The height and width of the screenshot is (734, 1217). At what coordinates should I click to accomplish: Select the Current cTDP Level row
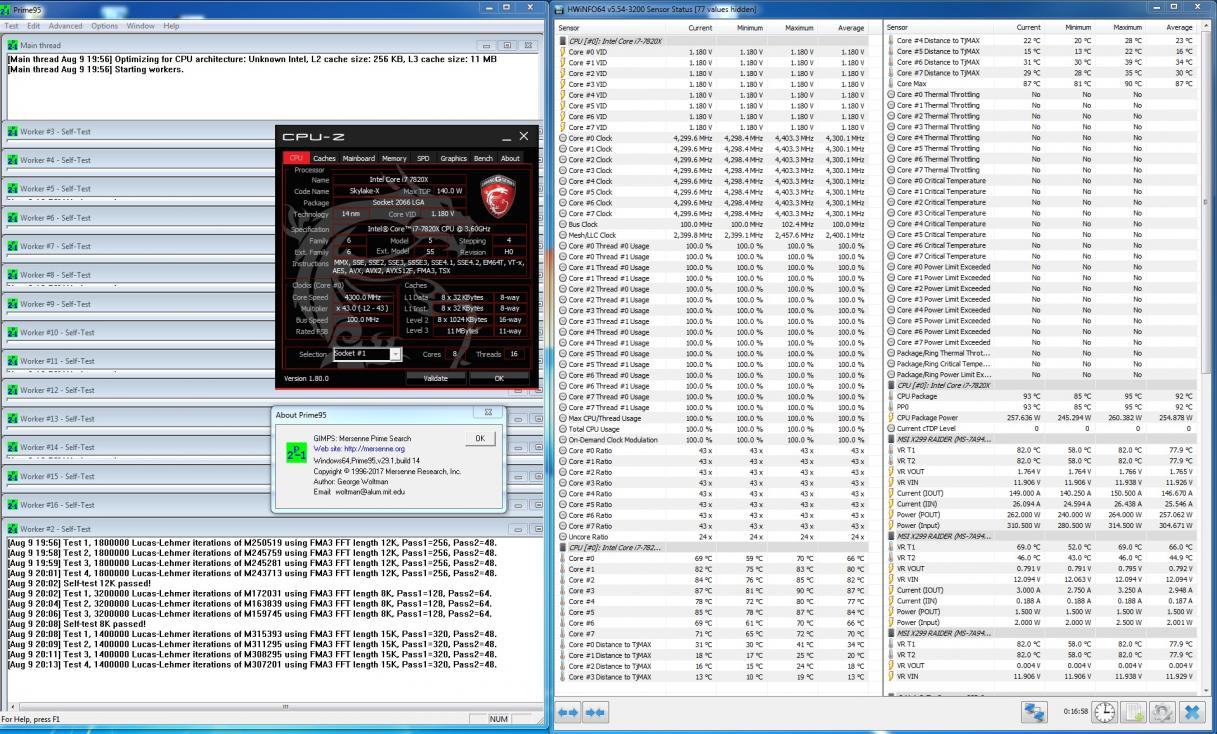pos(1040,428)
